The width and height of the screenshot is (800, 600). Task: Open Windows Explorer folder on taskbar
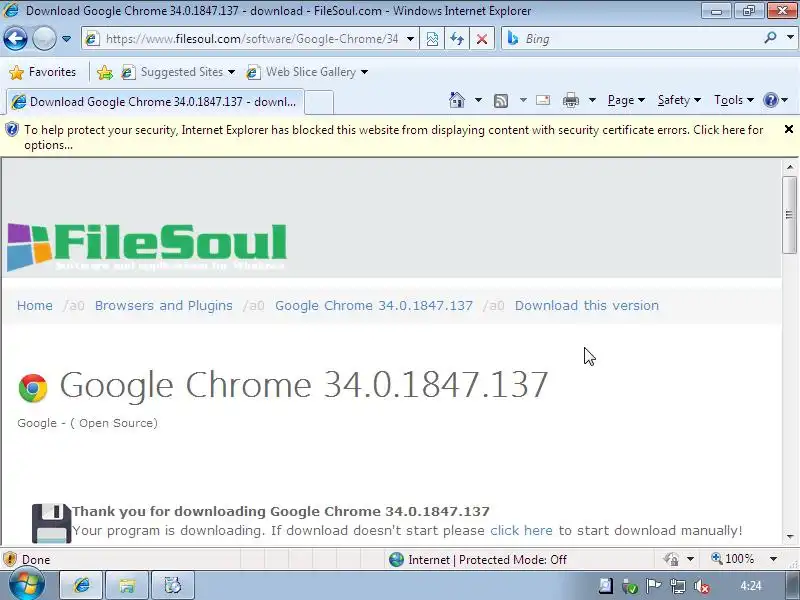pos(127,585)
